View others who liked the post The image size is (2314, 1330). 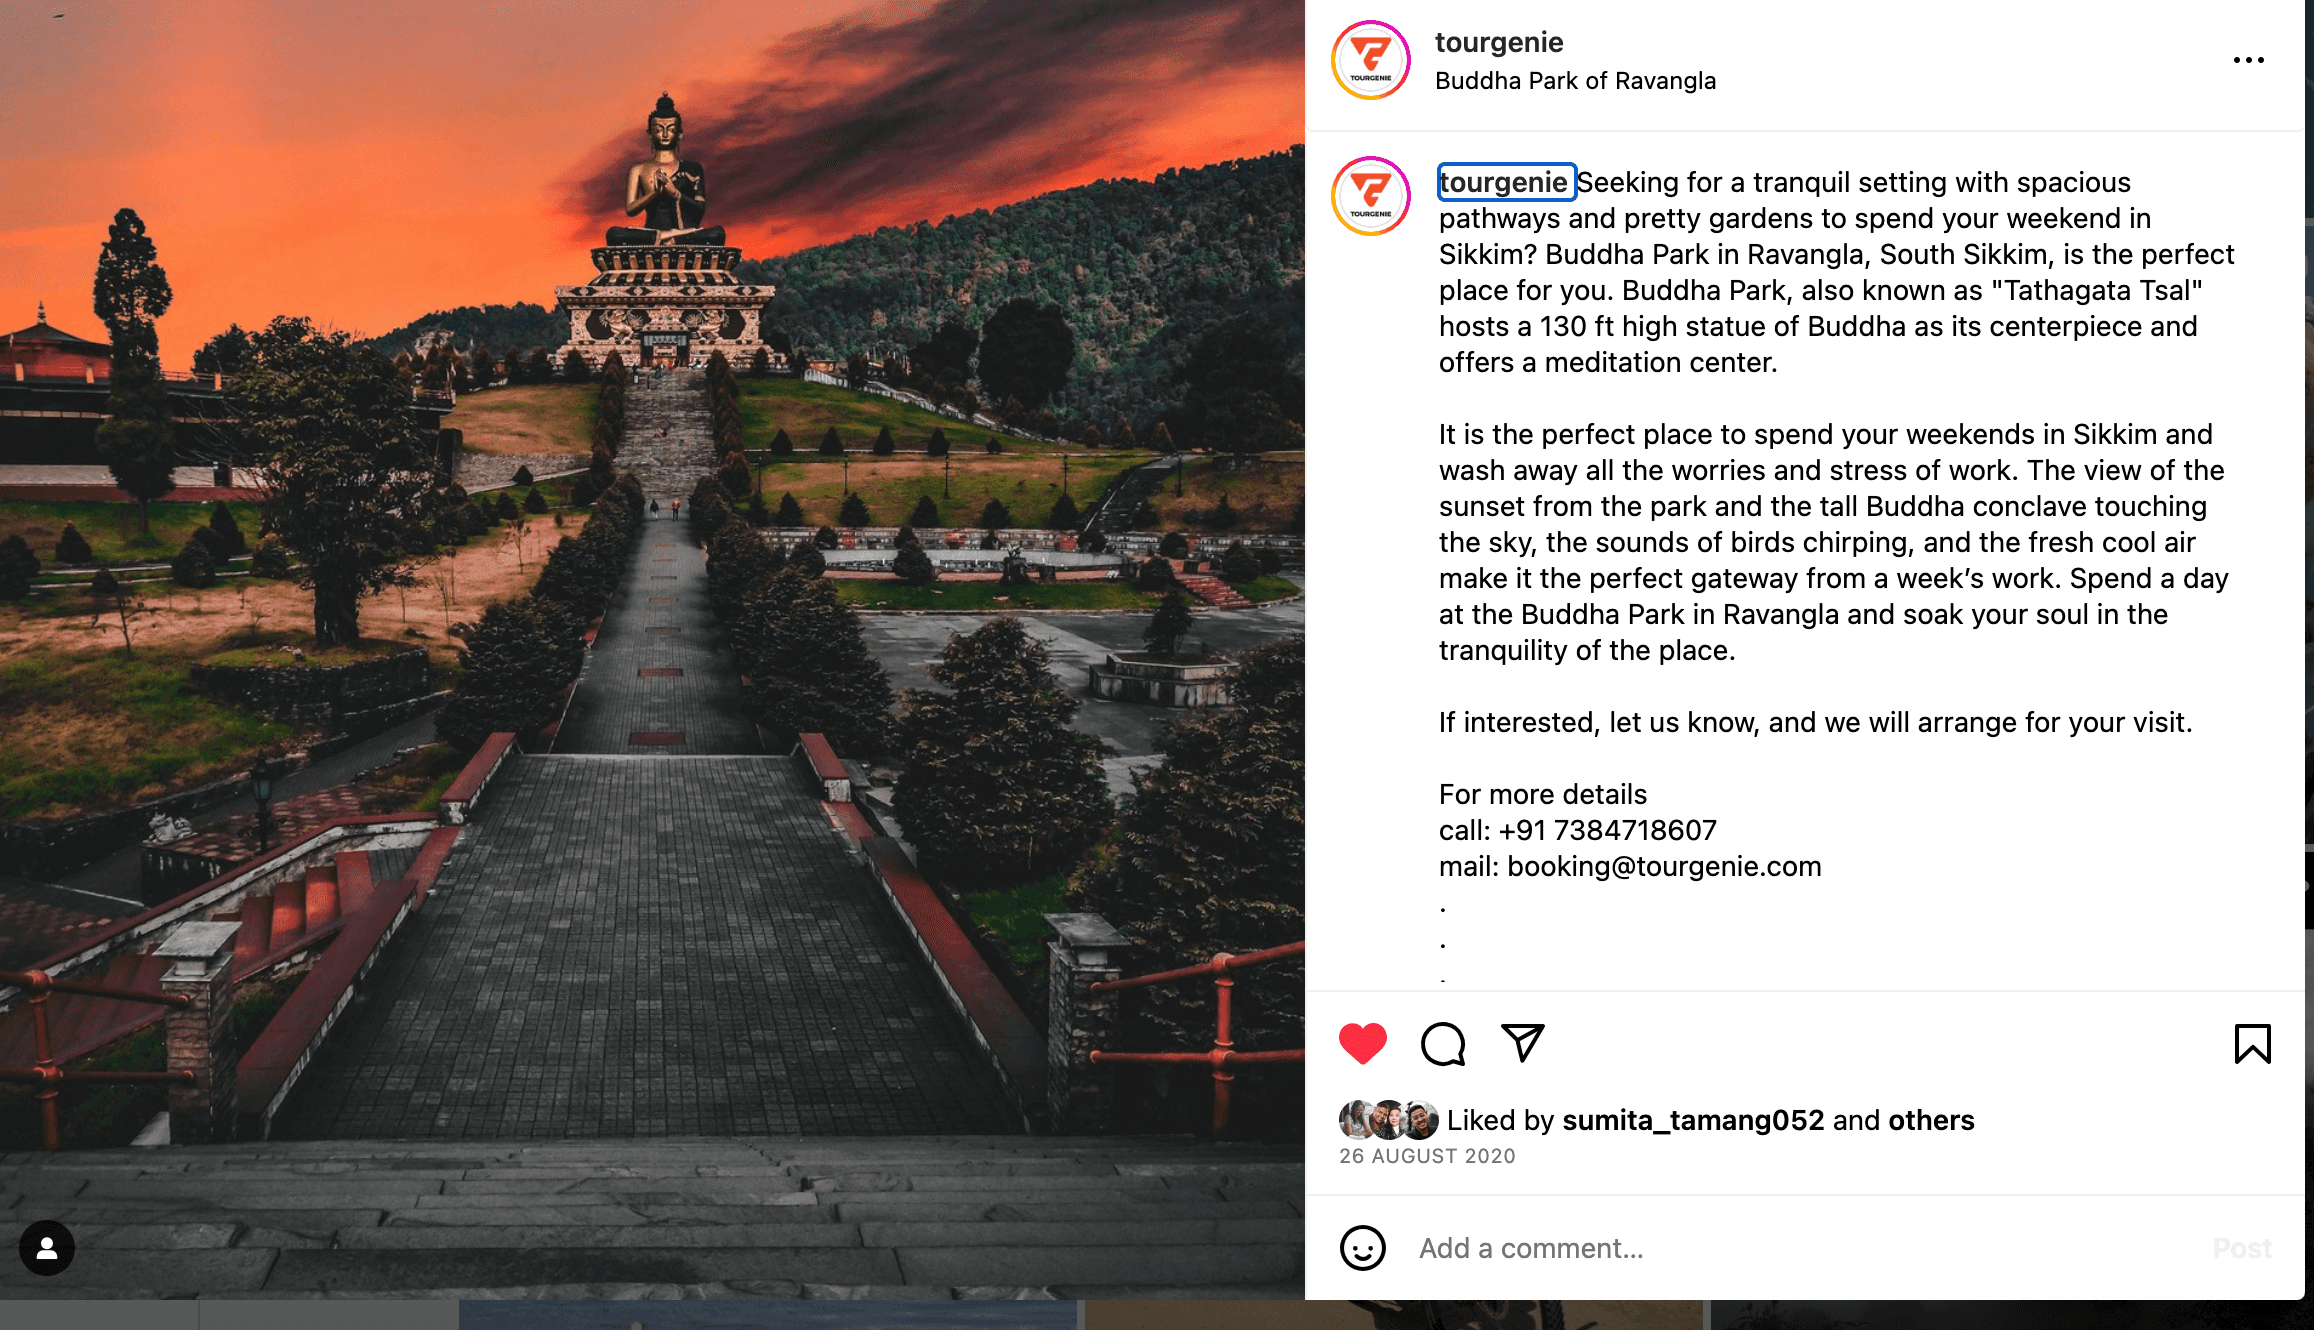coord(1931,1120)
